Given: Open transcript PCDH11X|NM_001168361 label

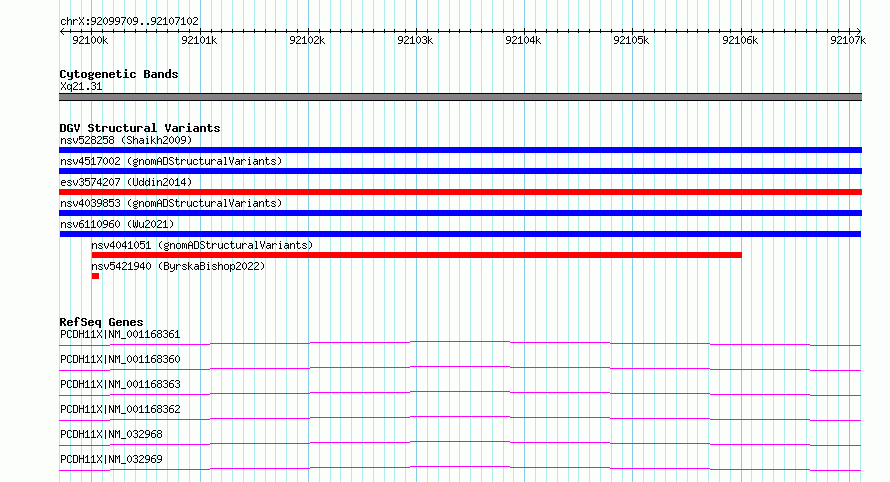Looking at the screenshot, I should pyautogui.click(x=120, y=334).
